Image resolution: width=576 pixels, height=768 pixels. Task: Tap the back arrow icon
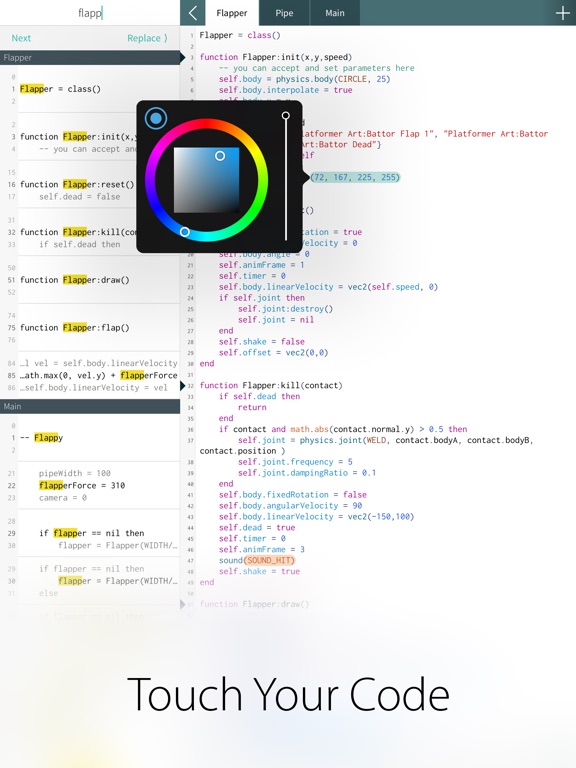[x=192, y=13]
